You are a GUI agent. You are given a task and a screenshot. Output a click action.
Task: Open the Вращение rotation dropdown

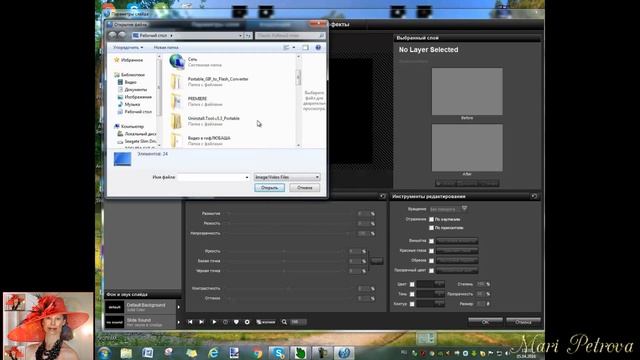point(448,209)
